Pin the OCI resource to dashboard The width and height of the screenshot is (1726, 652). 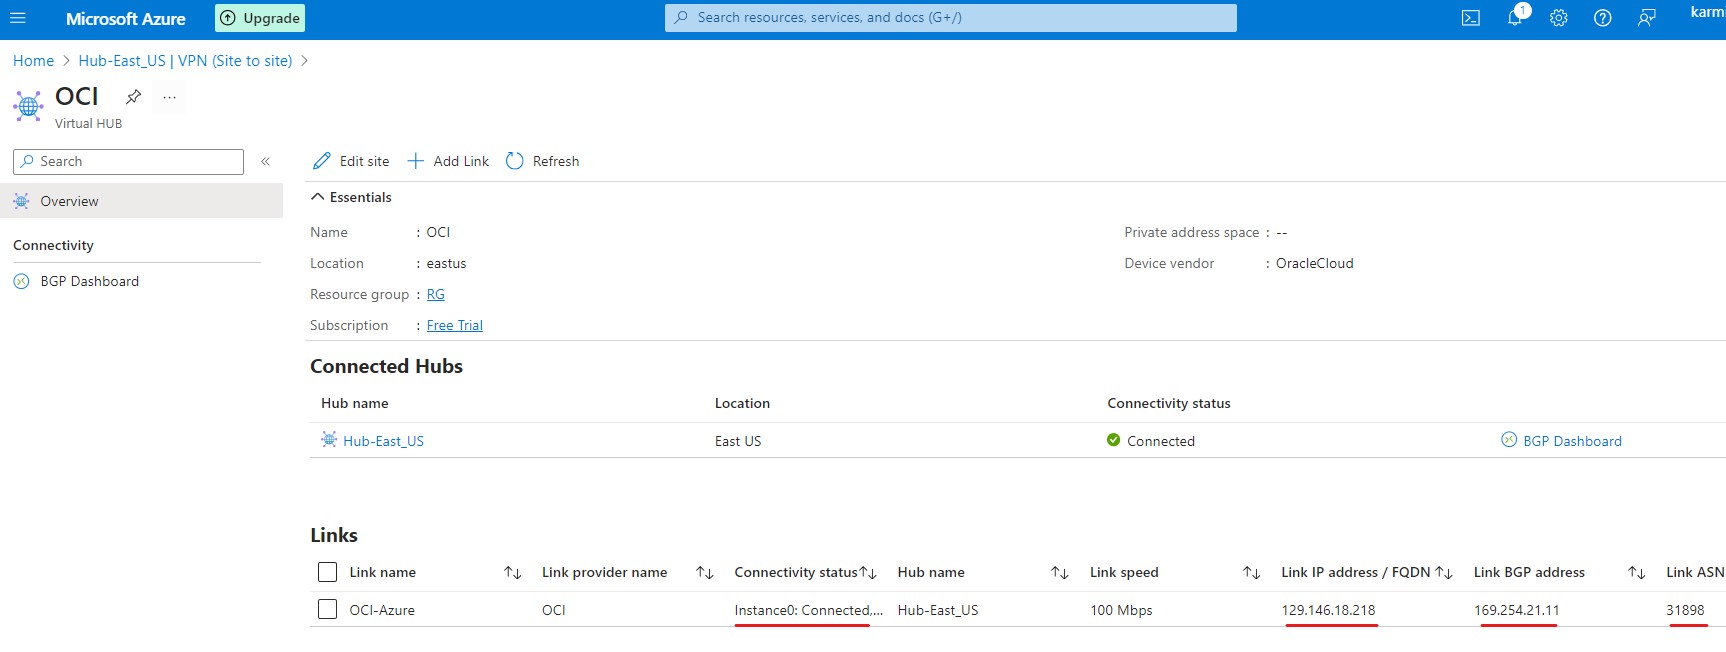coord(133,97)
